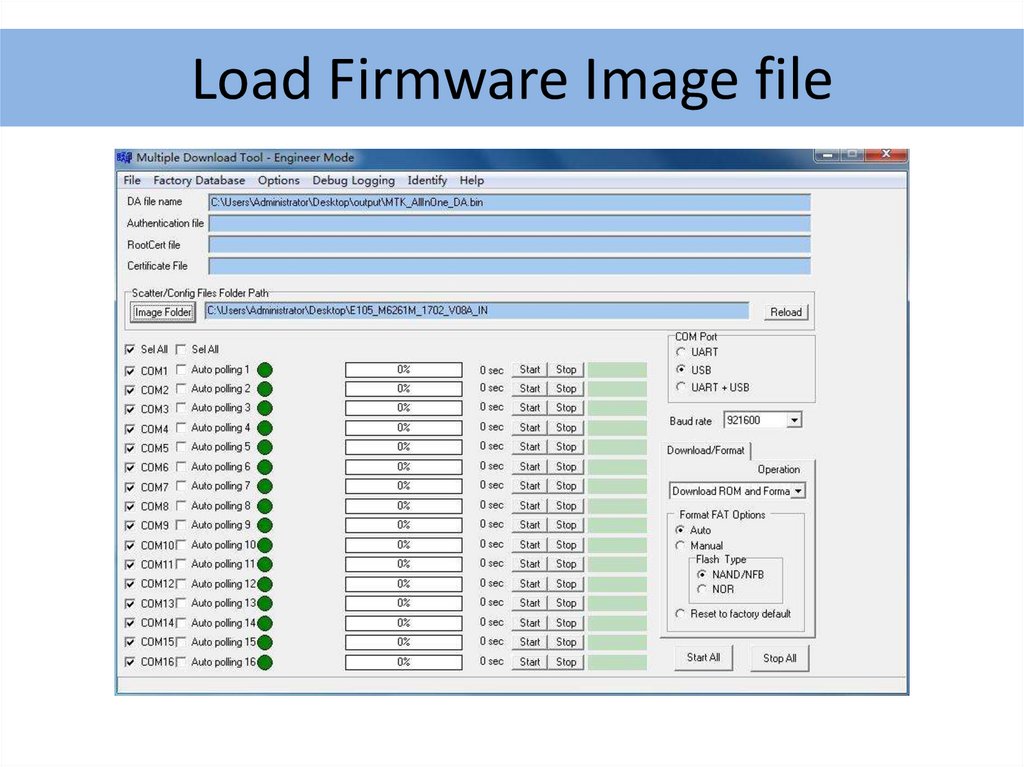
Task: Select Reset to factory default option
Action: coord(680,614)
